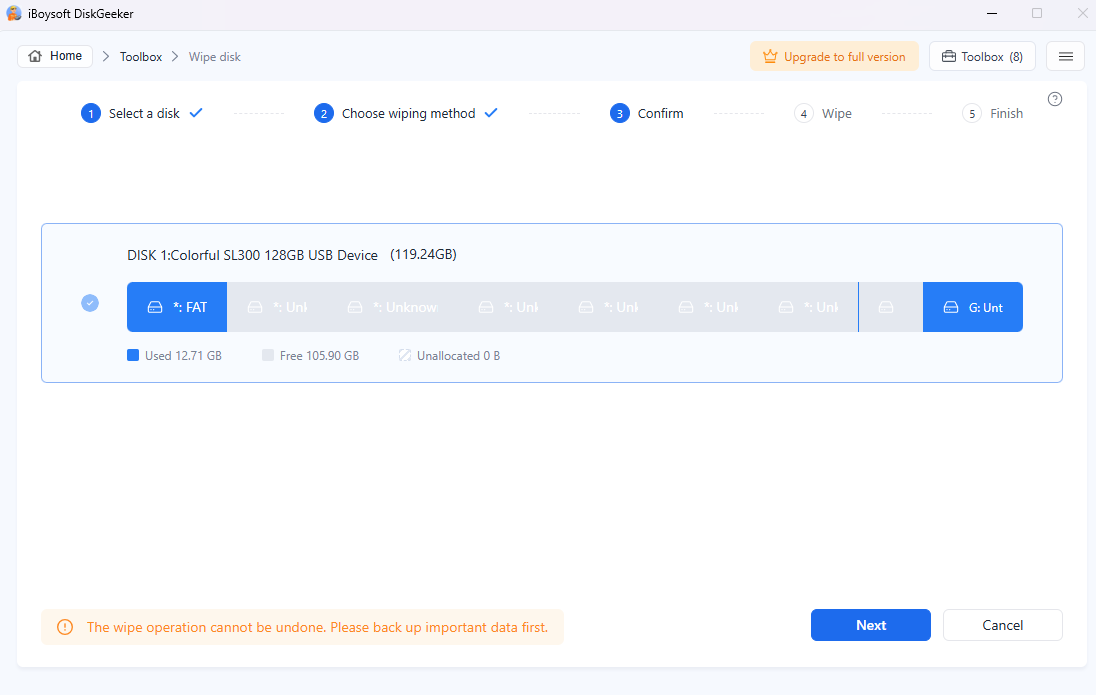
Task: Click the orange warning exclamation icon
Action: tap(65, 627)
